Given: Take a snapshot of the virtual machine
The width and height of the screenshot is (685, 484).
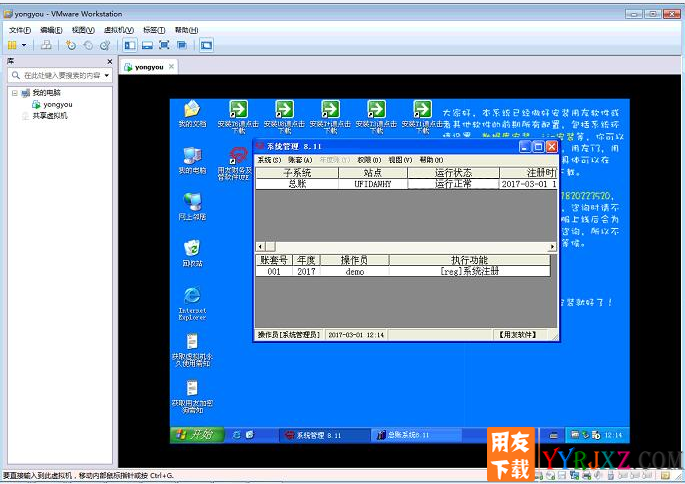Looking at the screenshot, I should click(71, 45).
